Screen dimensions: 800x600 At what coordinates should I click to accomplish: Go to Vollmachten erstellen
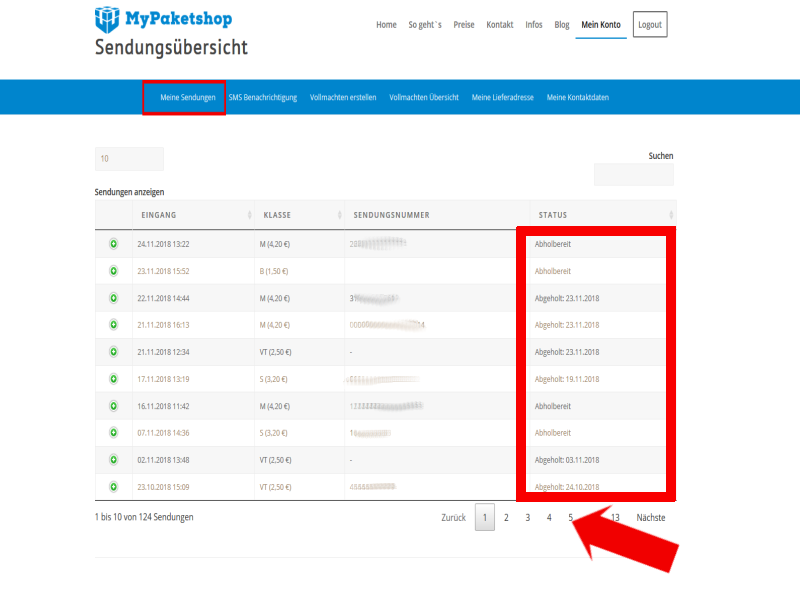(343, 97)
